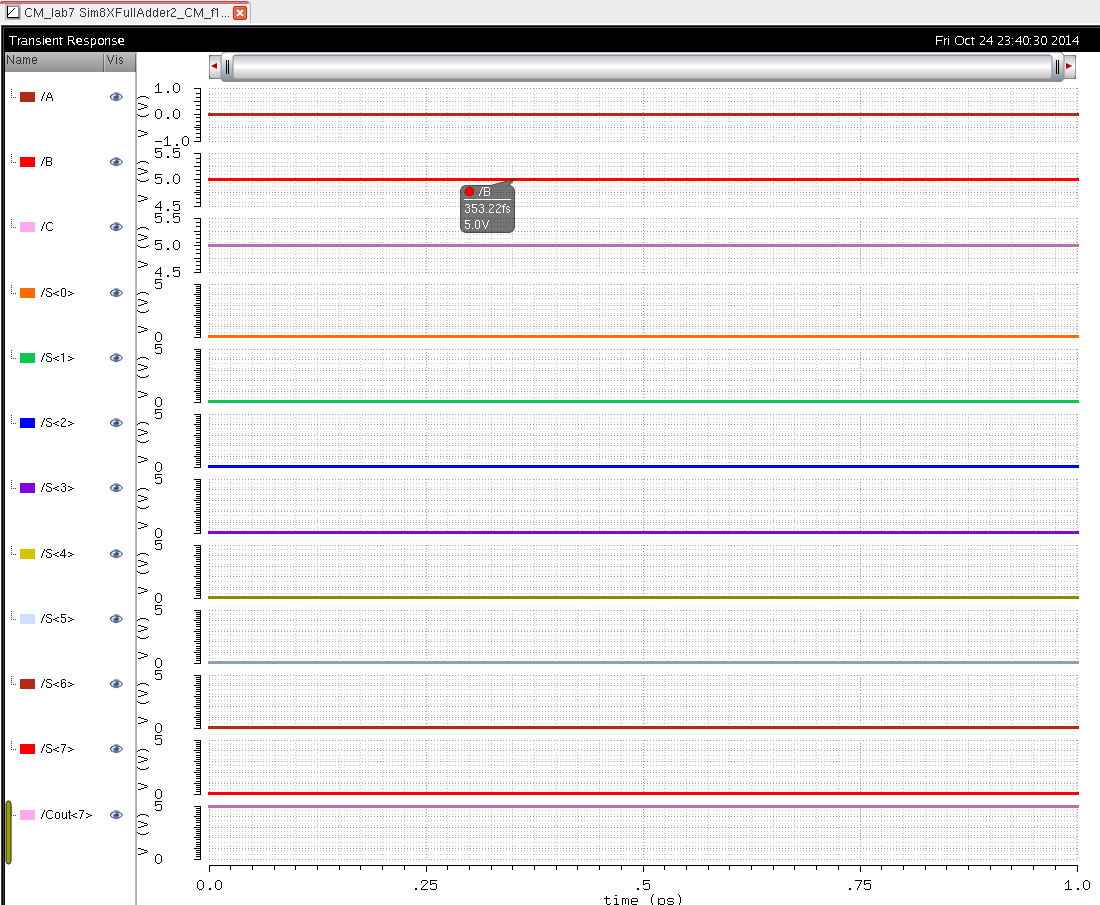
Task: Click the right scroll arrow of zoom bar
Action: coord(1069,67)
